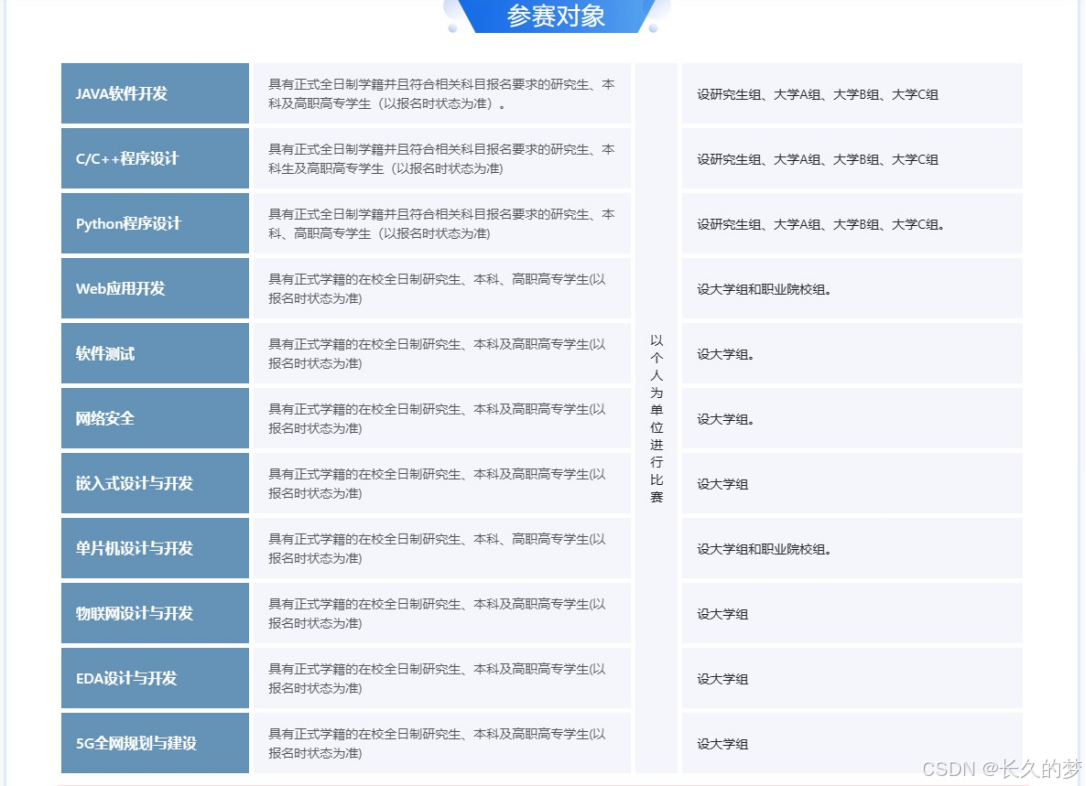The height and width of the screenshot is (786, 1086).
Task: Select the C/C++程序设计 category cell
Action: pyautogui.click(x=155, y=159)
